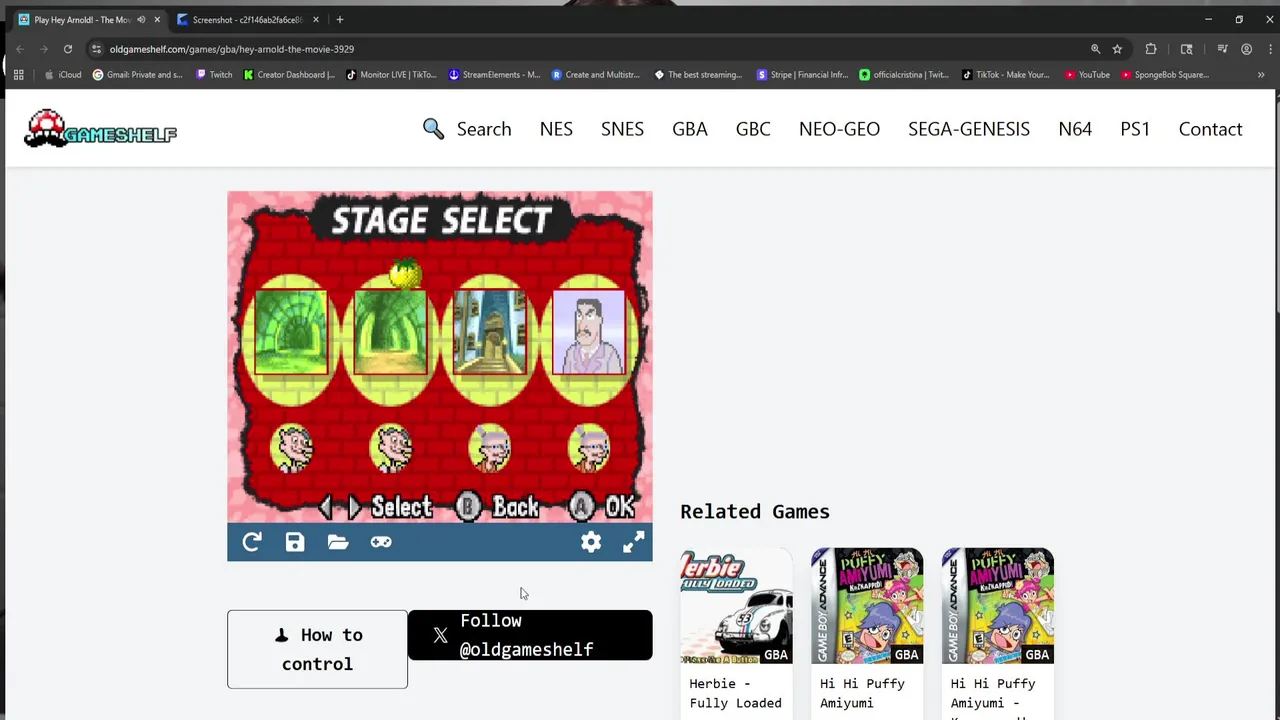This screenshot has width=1280, height=720.
Task: Click the emulator restart icon
Action: coord(252,542)
